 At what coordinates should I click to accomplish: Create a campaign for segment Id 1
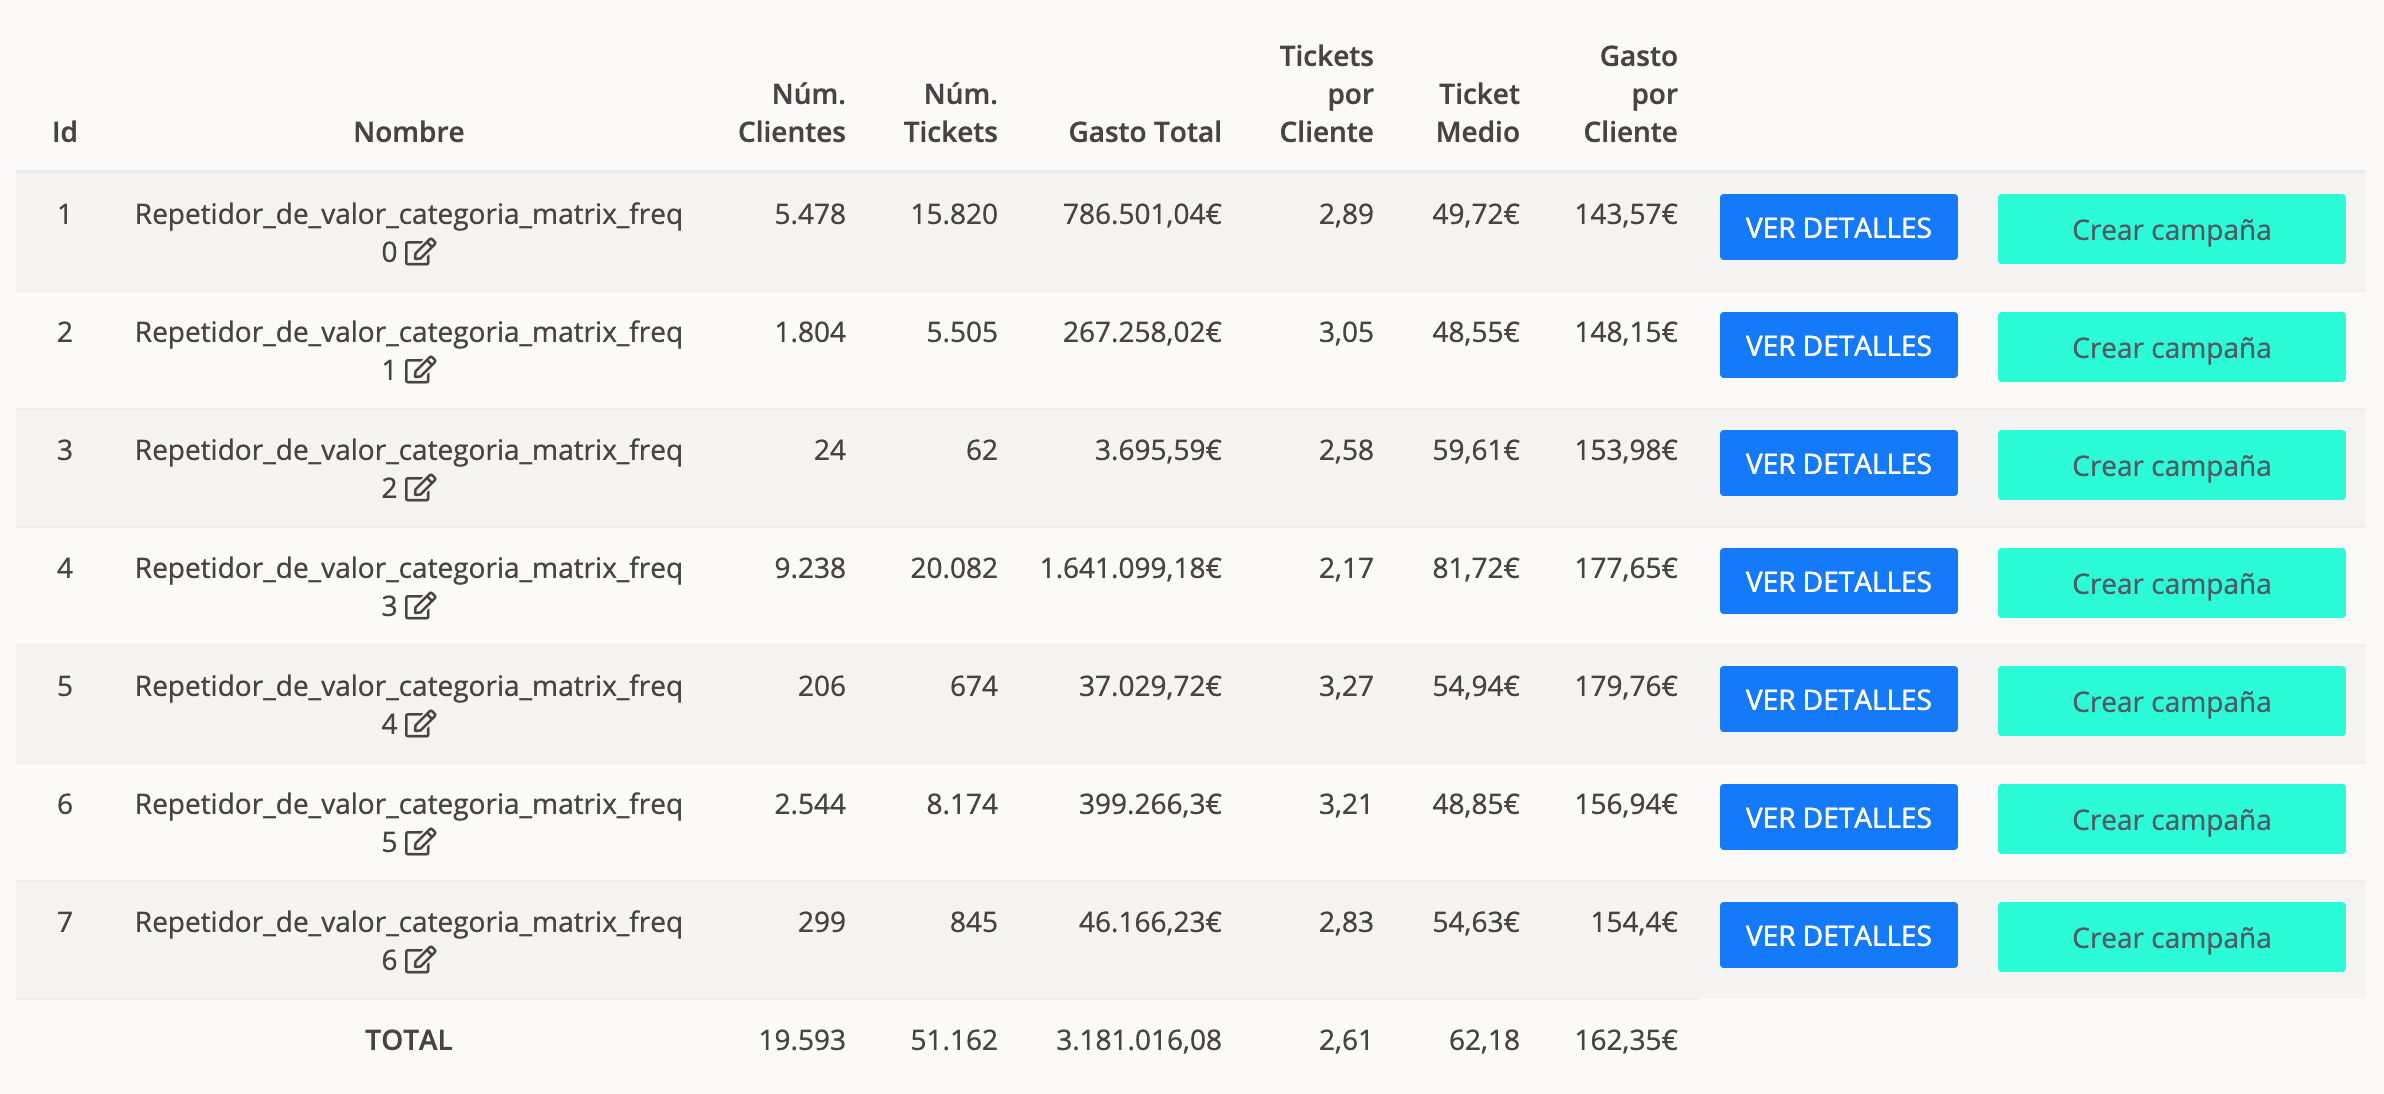coord(2171,230)
